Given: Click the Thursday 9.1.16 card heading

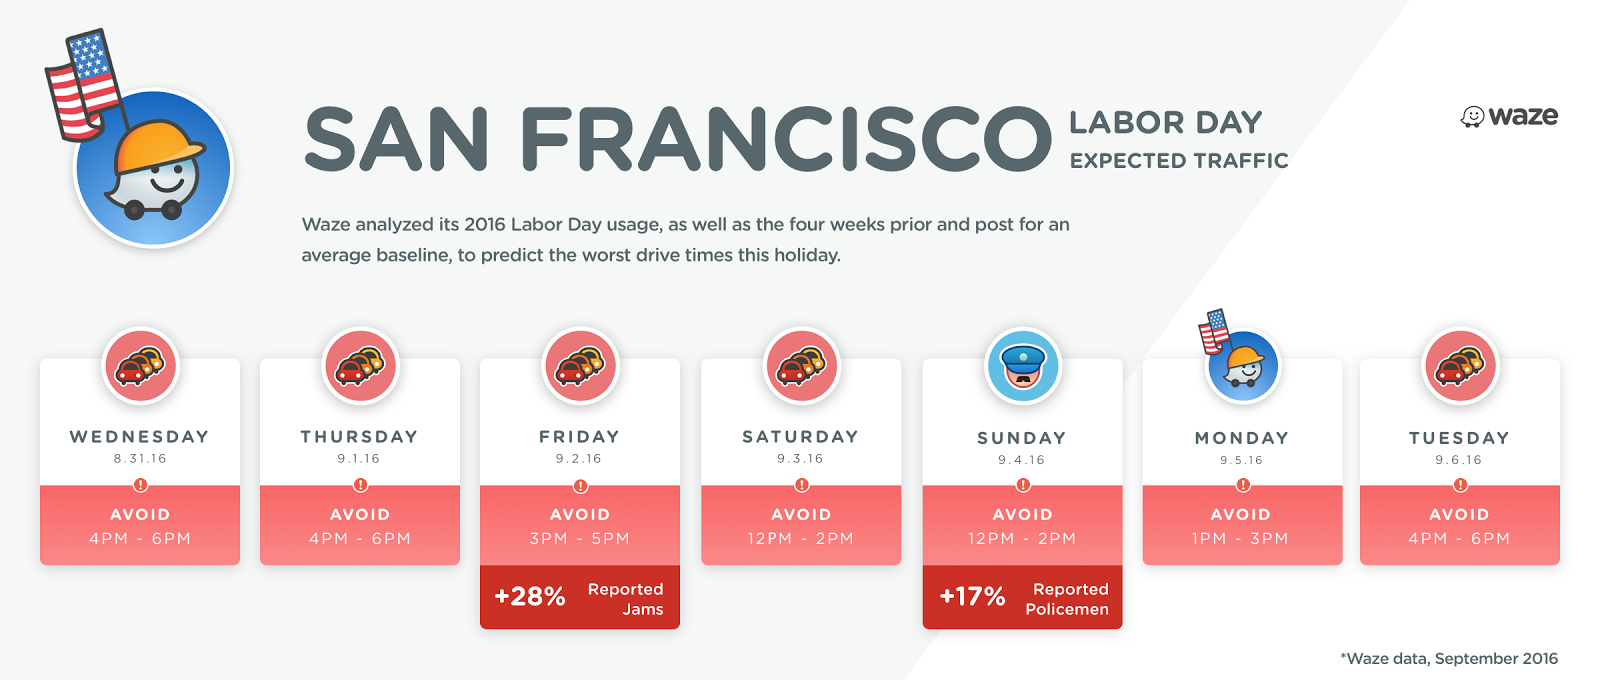Looking at the screenshot, I should [x=360, y=446].
